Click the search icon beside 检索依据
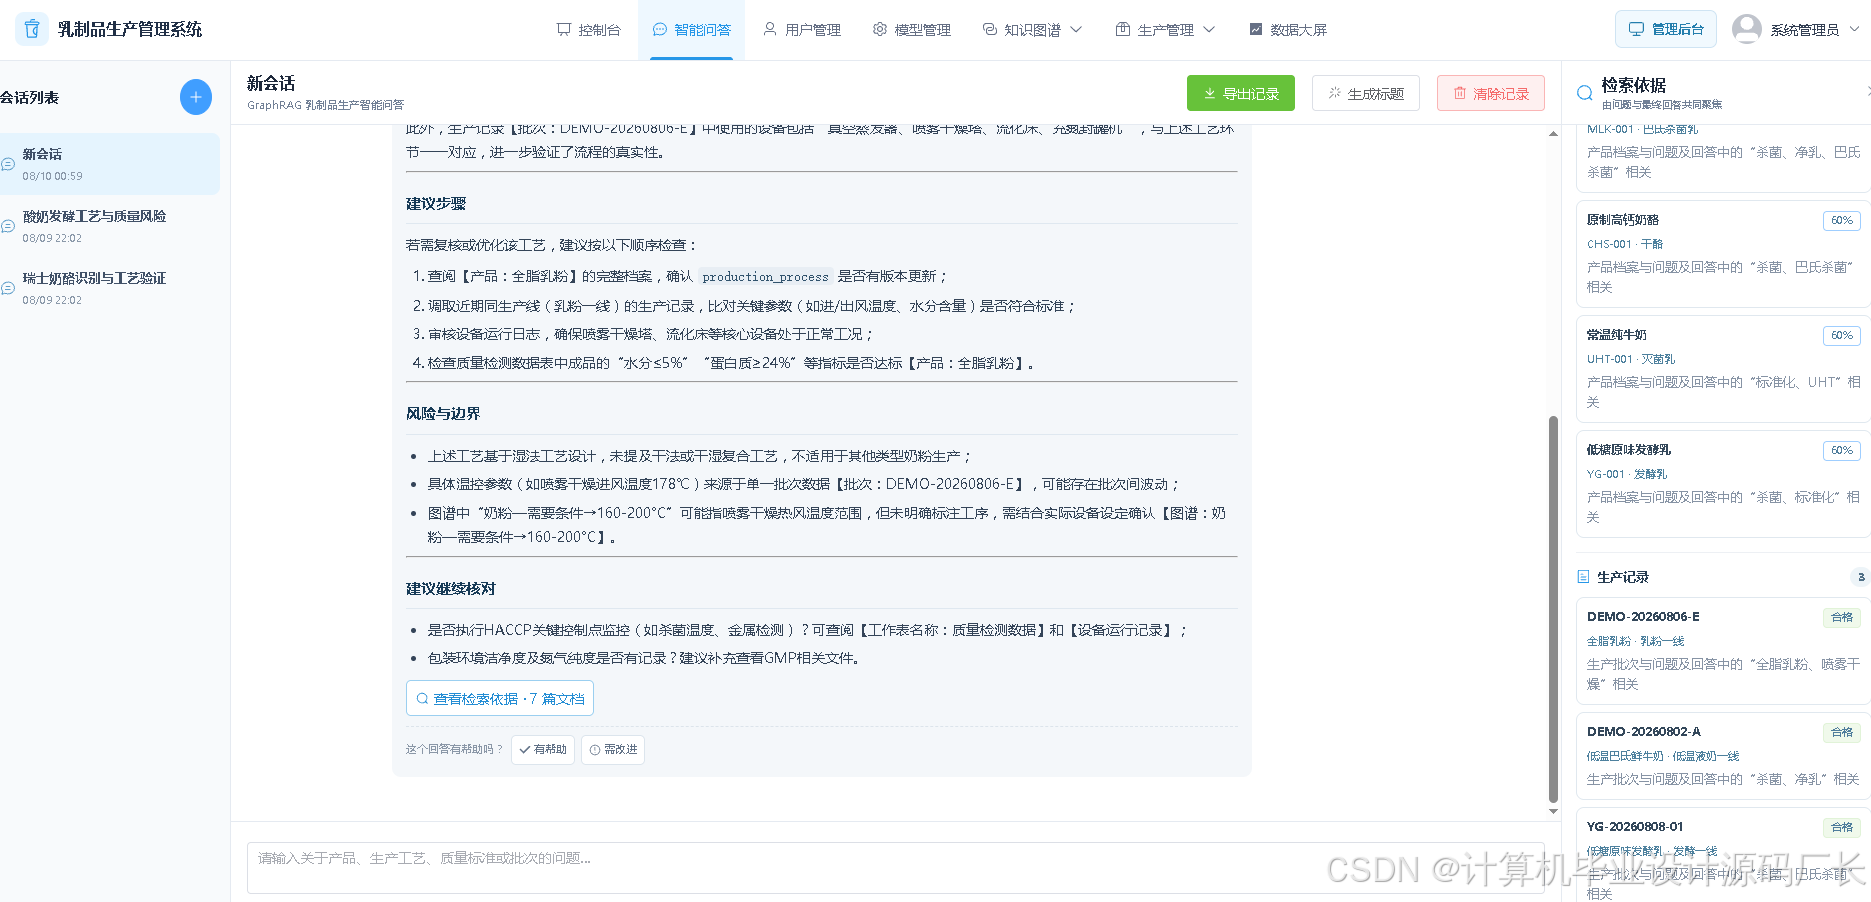Viewport: 1871px width, 902px height. (1584, 93)
